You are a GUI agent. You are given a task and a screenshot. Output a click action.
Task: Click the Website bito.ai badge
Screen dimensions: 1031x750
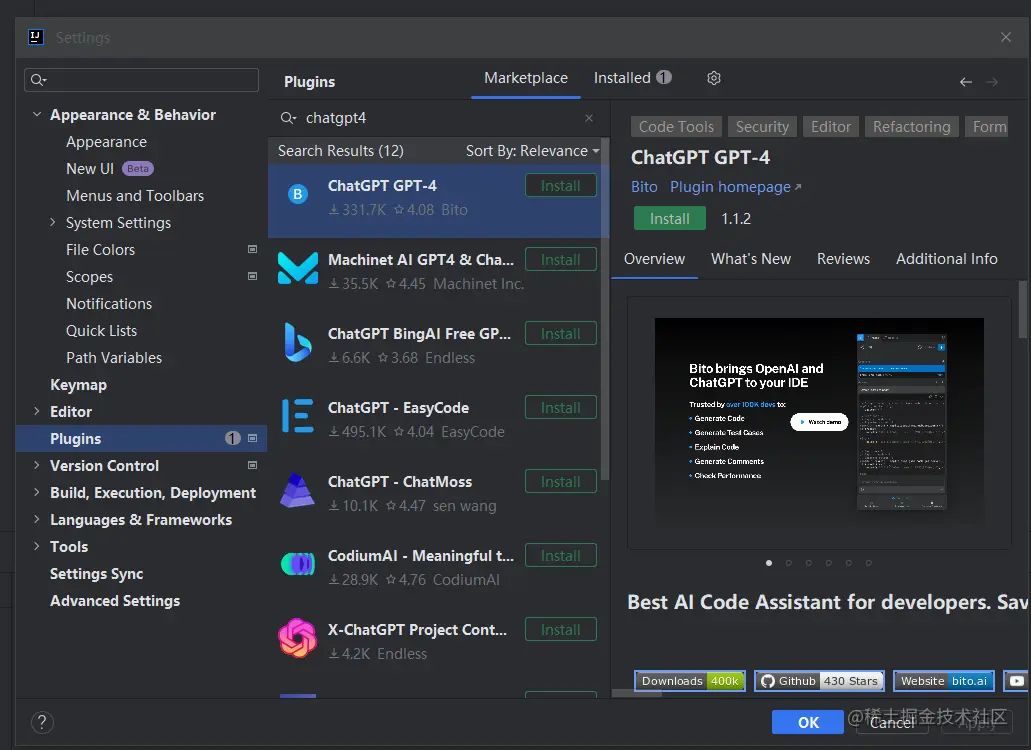(x=944, y=681)
